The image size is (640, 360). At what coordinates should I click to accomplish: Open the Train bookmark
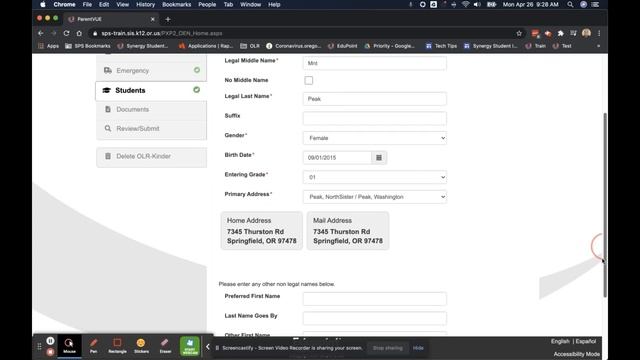[x=536, y=46]
